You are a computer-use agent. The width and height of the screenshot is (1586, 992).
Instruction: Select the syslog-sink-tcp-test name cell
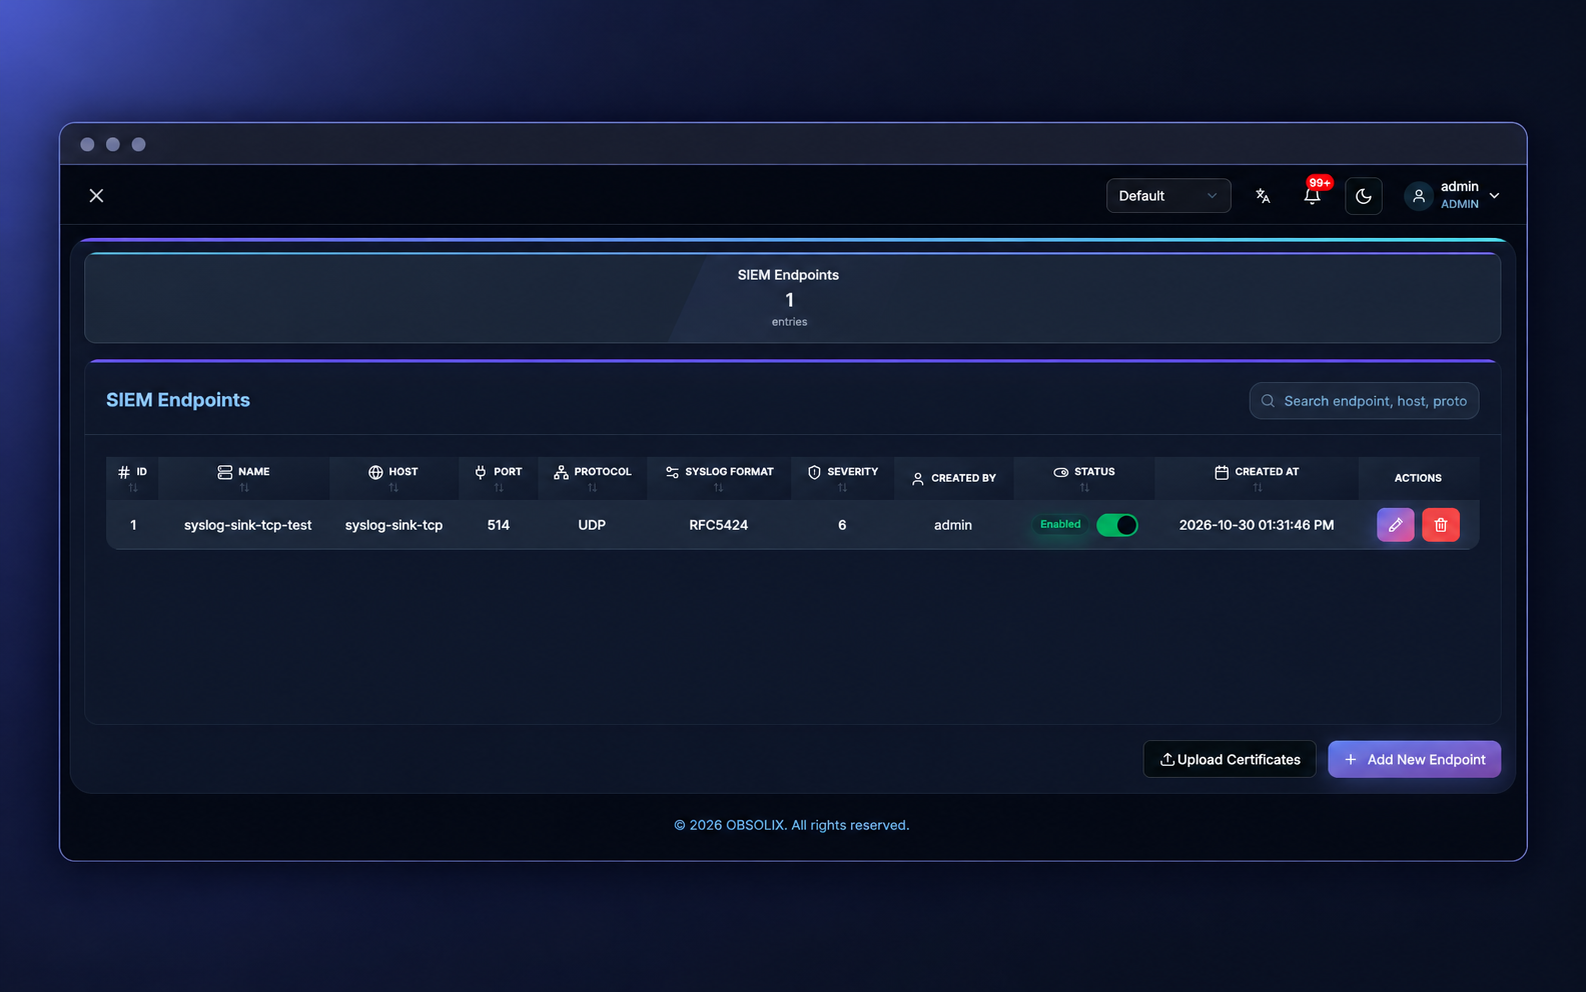click(x=248, y=525)
